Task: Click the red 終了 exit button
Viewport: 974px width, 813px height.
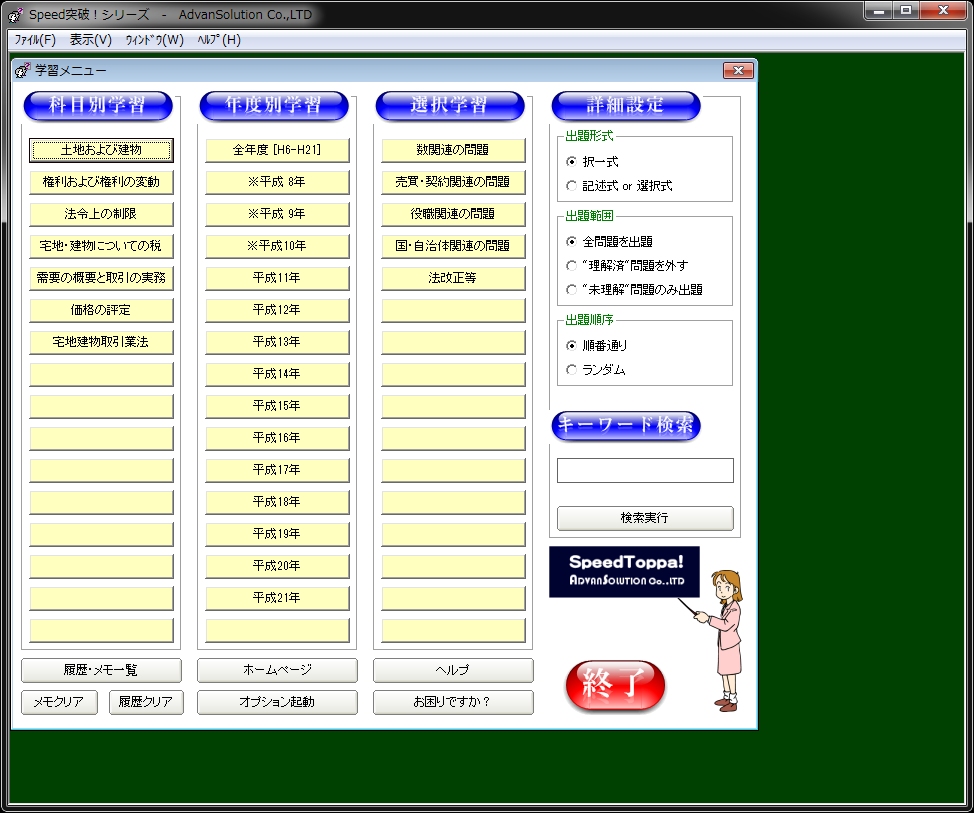Action: click(x=615, y=685)
